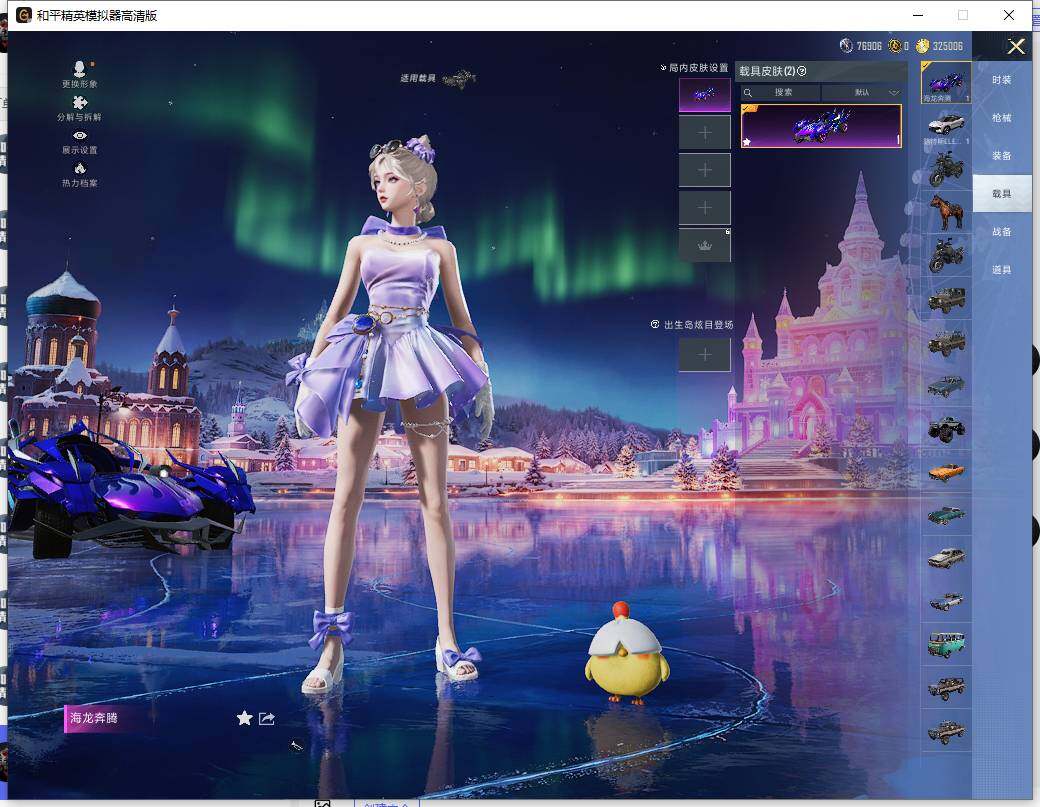Select the monster truck vehicle icon
Viewport: 1040px width, 807px height.
[945, 427]
